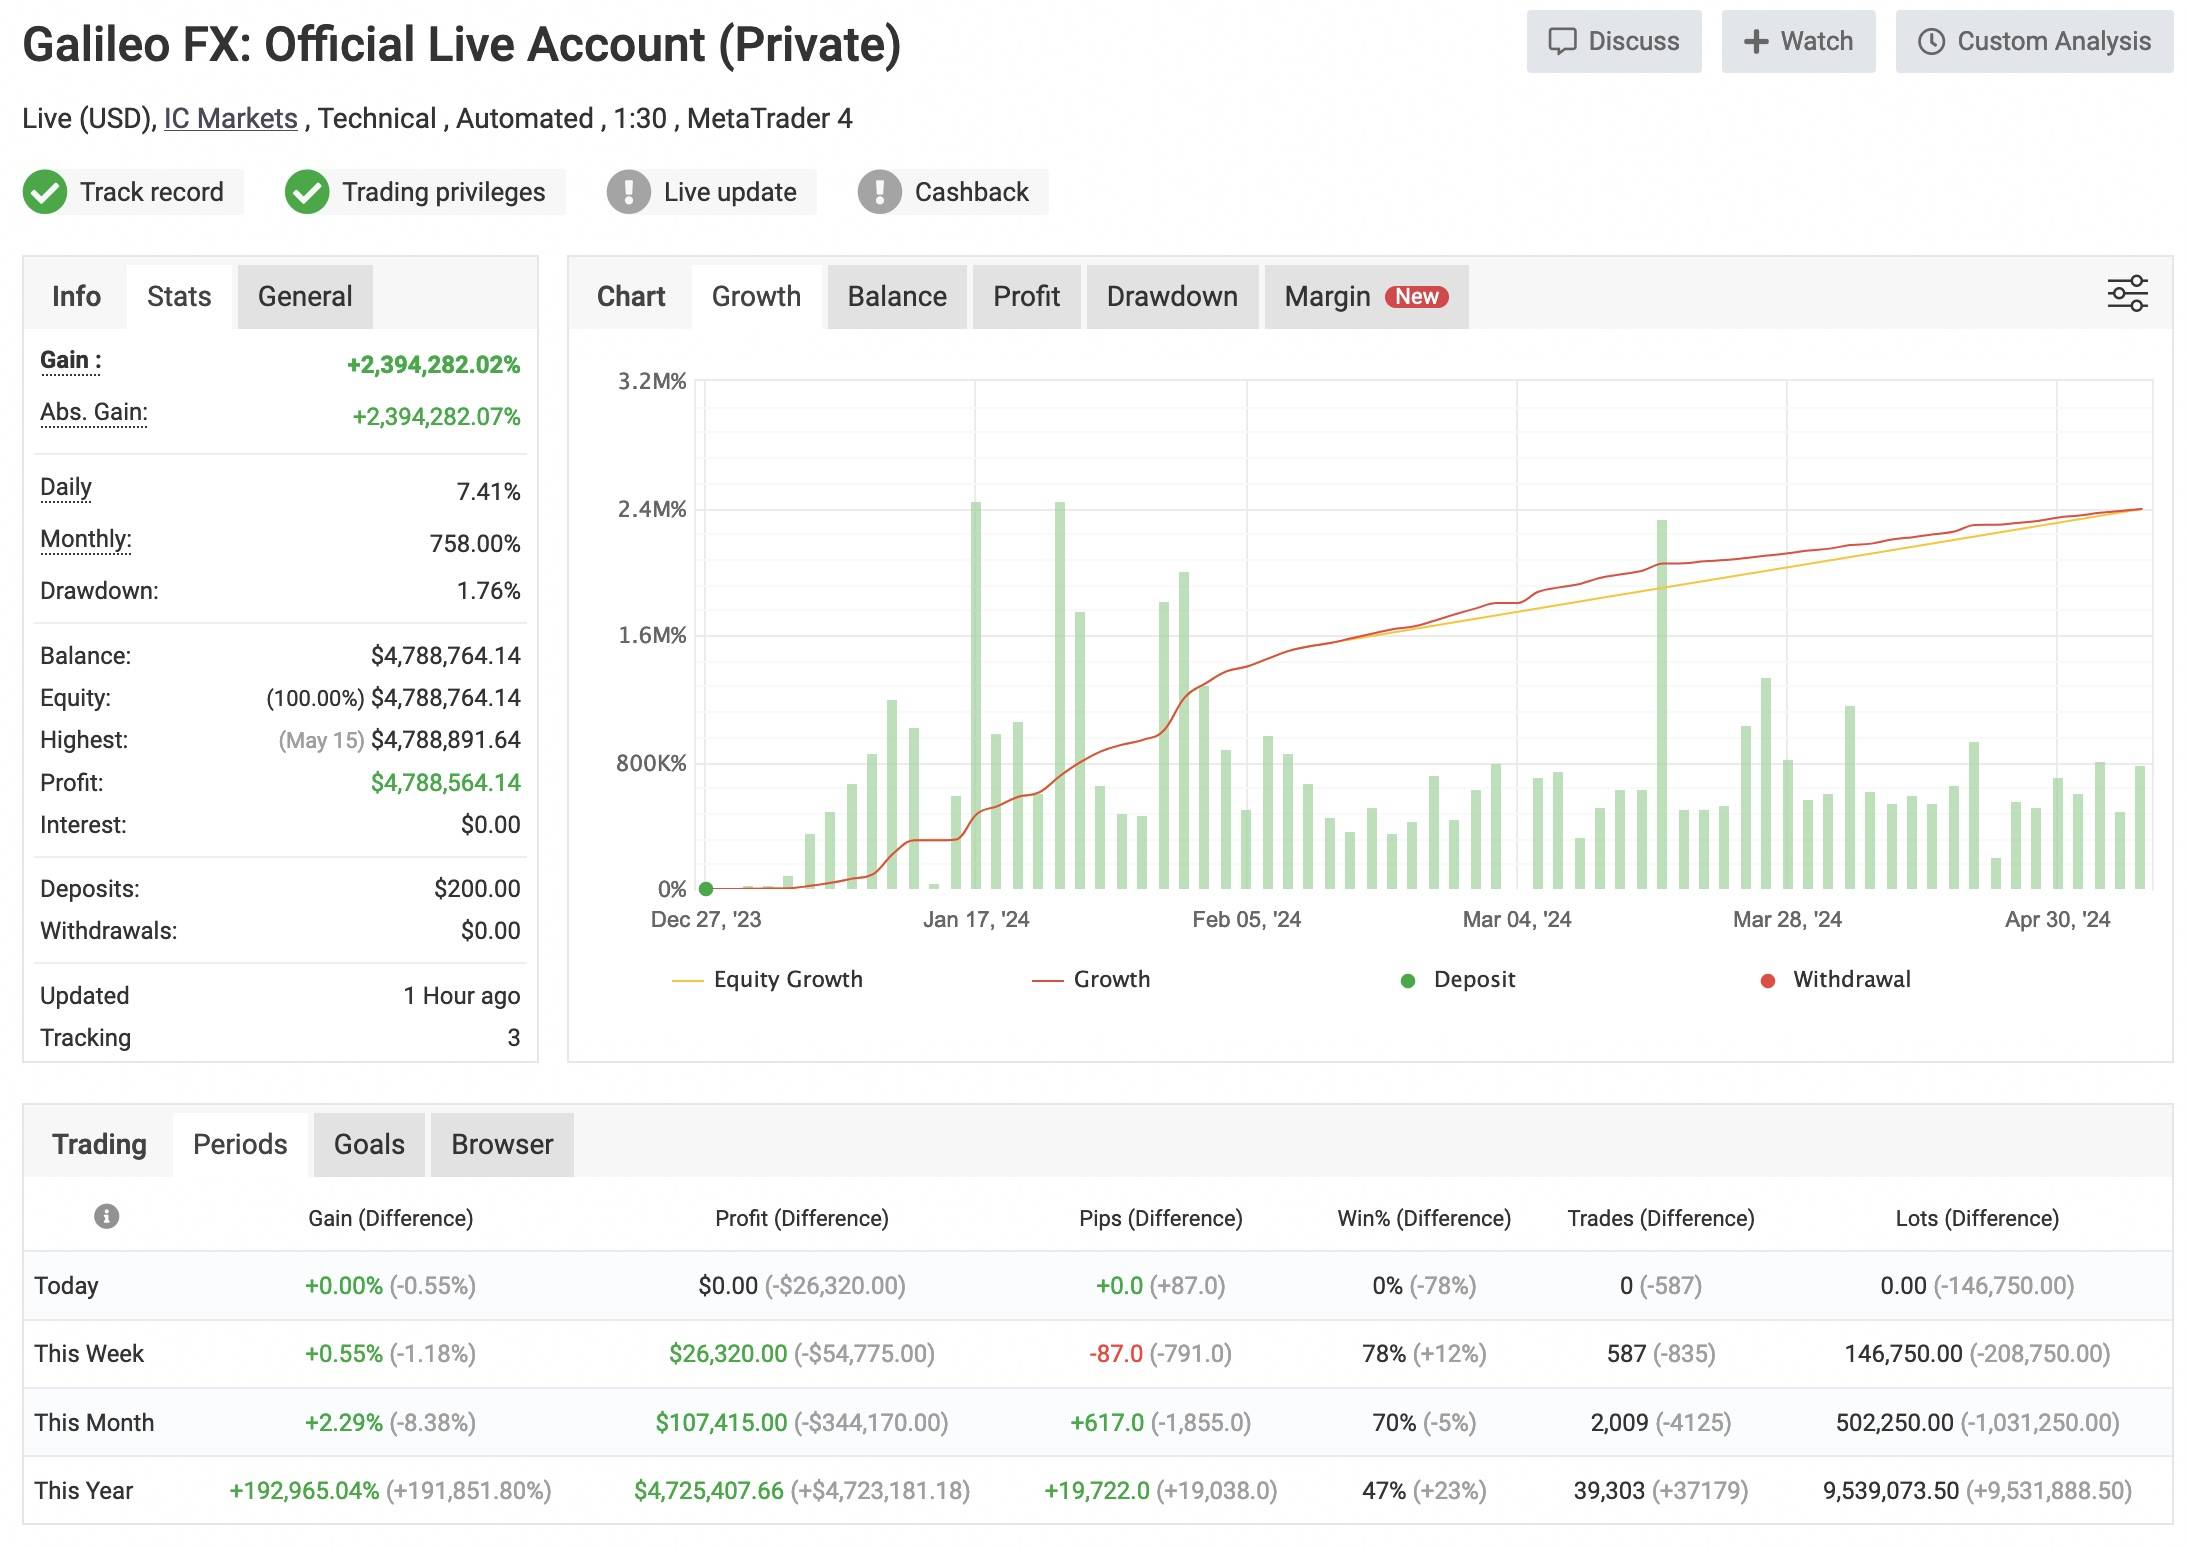Switch to the Drawdown chart tab
The image size is (2188, 1548).
point(1171,297)
